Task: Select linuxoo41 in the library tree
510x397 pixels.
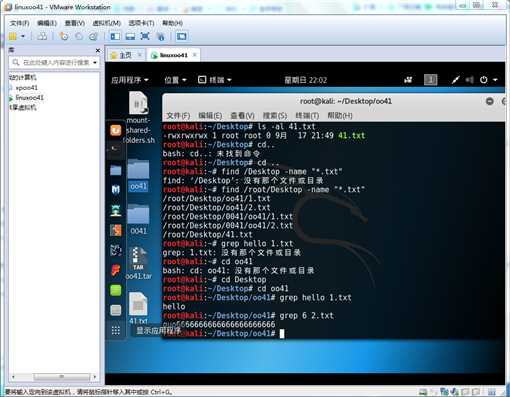Action: click(29, 98)
